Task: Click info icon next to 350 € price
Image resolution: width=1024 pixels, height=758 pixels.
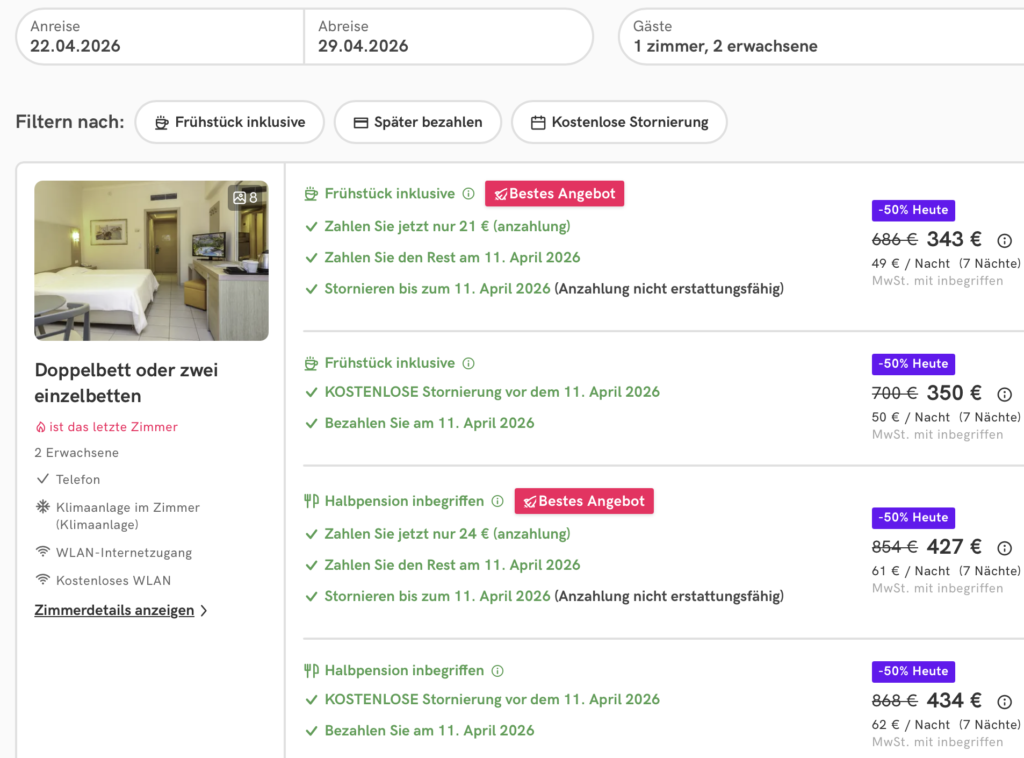Action: pyautogui.click(x=1005, y=394)
